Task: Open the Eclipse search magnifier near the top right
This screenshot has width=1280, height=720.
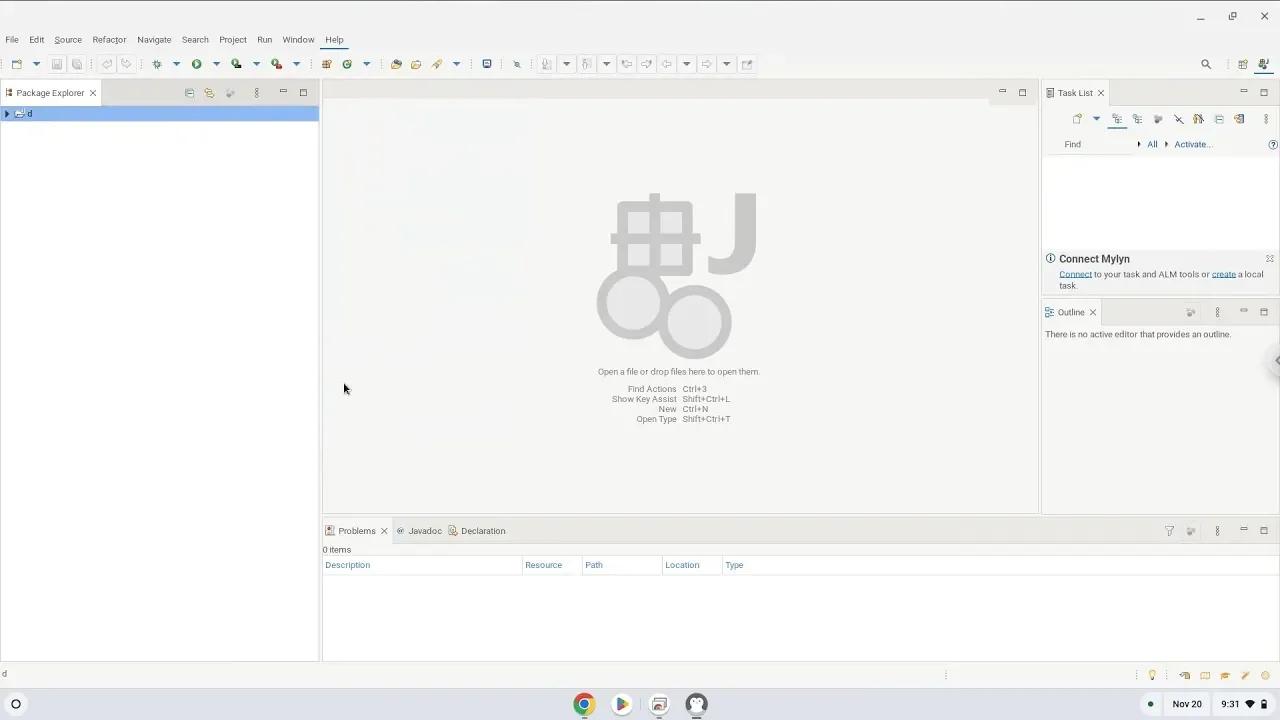Action: (1206, 63)
